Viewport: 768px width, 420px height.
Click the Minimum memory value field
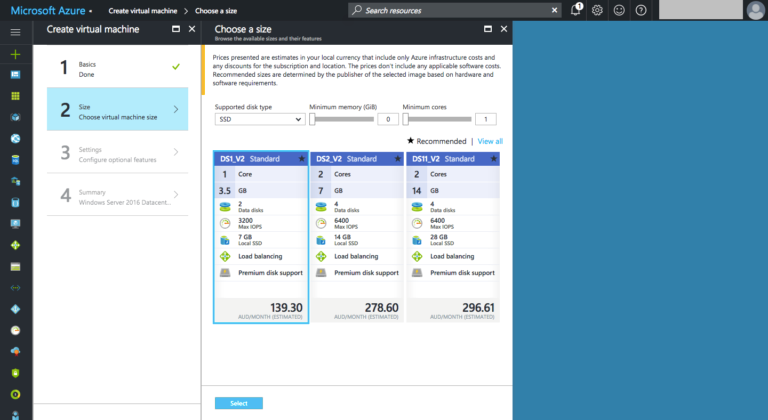click(x=388, y=119)
